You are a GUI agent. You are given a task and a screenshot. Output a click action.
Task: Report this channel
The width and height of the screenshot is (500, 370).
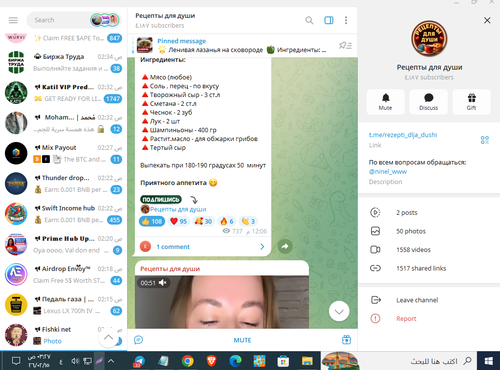(429, 319)
